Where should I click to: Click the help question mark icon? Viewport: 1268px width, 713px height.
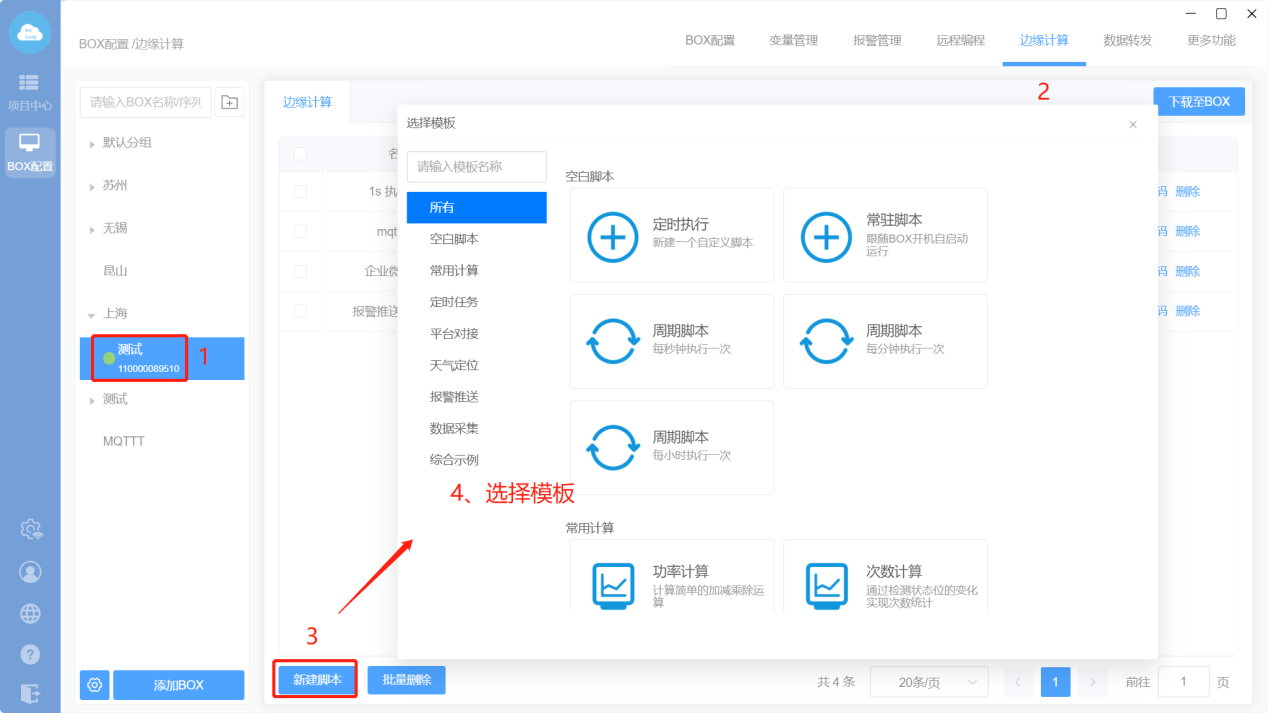point(31,654)
